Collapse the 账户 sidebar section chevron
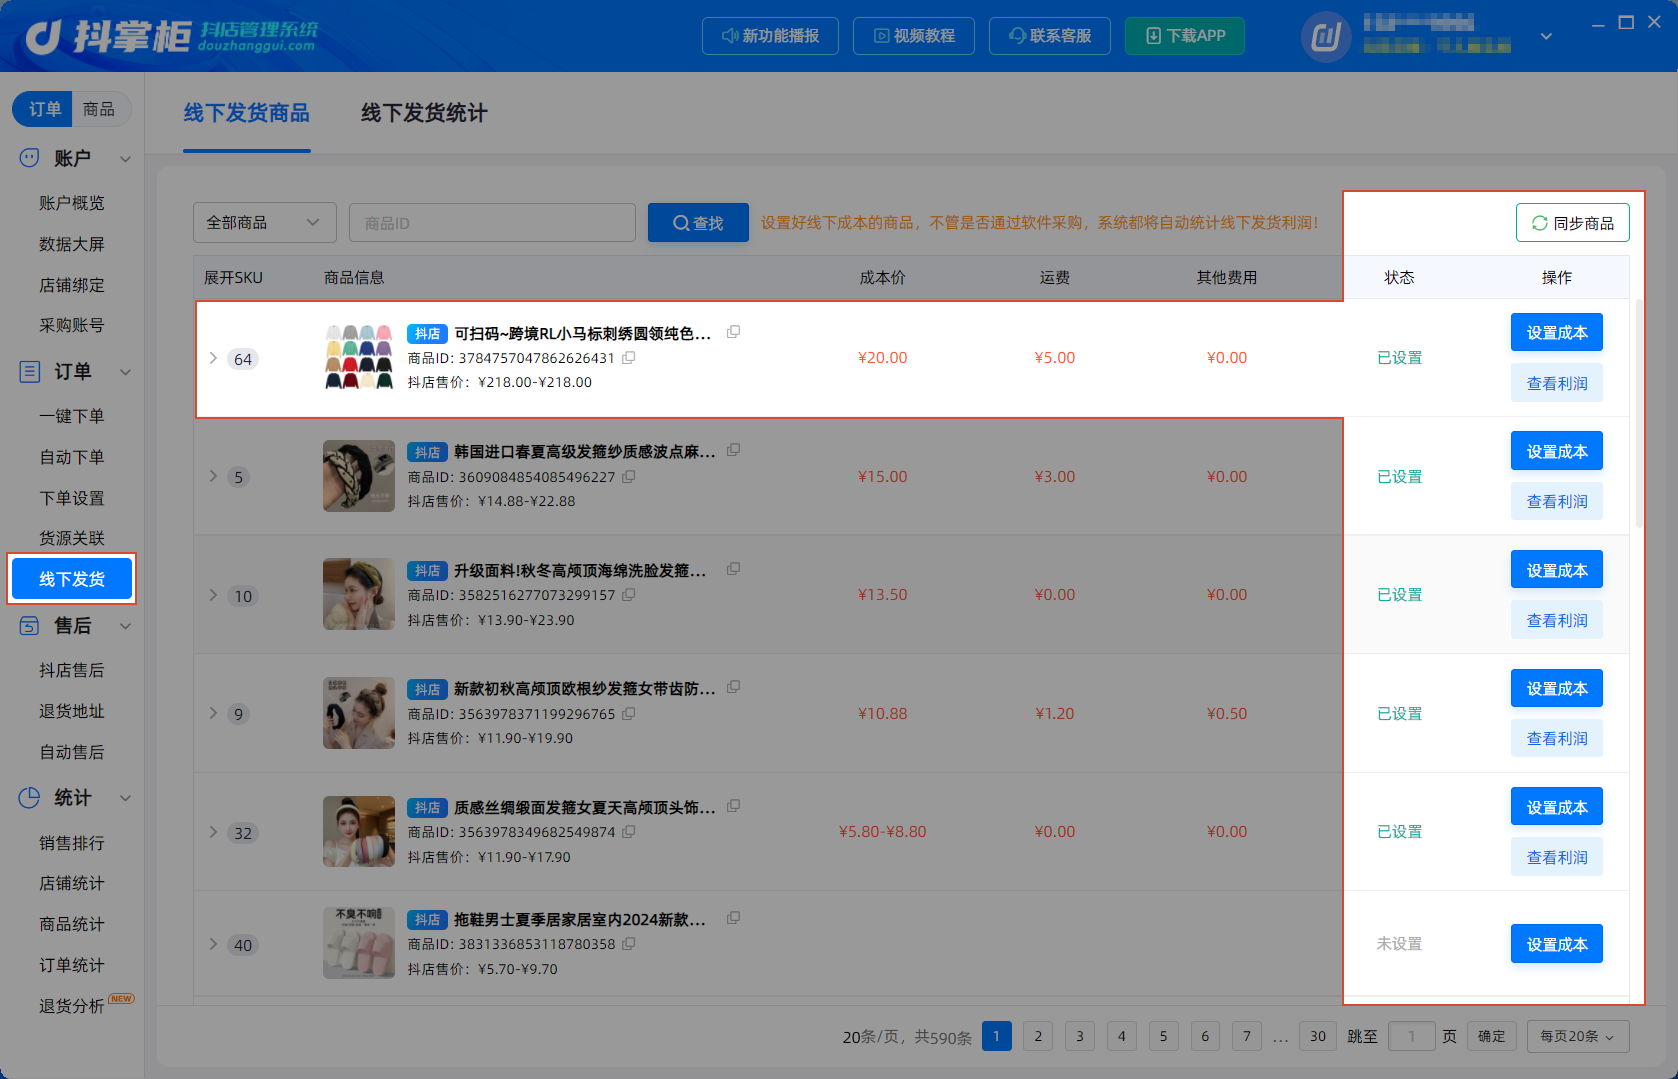The height and width of the screenshot is (1079, 1678). point(126,159)
